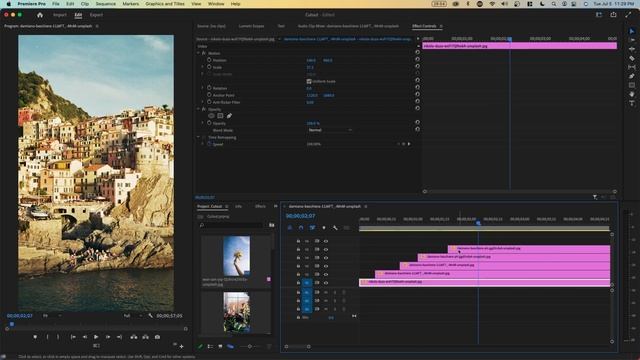Select the Type tool in the tools panel
This screenshot has height=360, width=640.
(x=631, y=103)
